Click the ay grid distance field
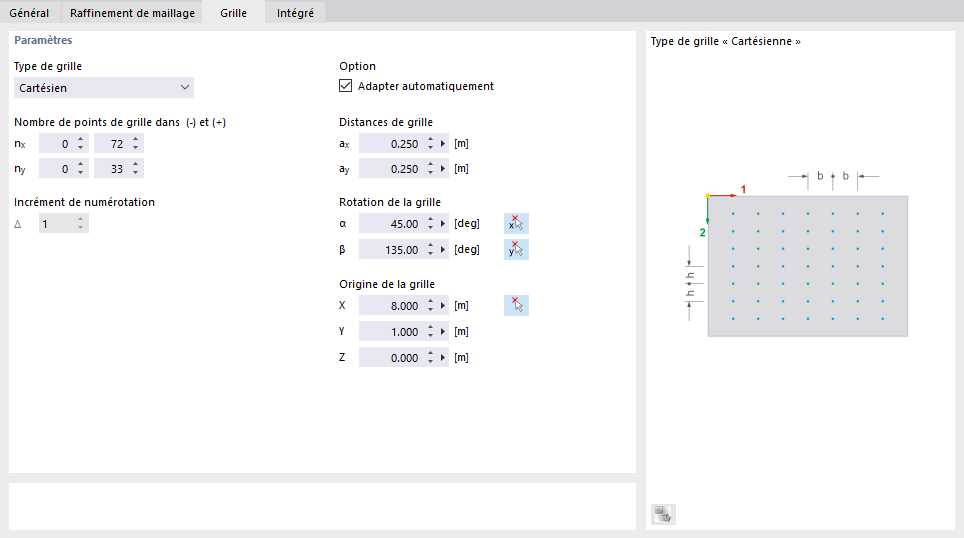 tap(390, 170)
